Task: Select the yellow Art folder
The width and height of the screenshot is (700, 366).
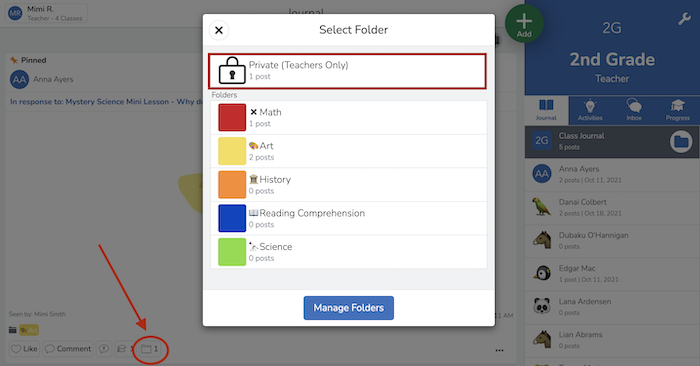Action: [x=348, y=151]
